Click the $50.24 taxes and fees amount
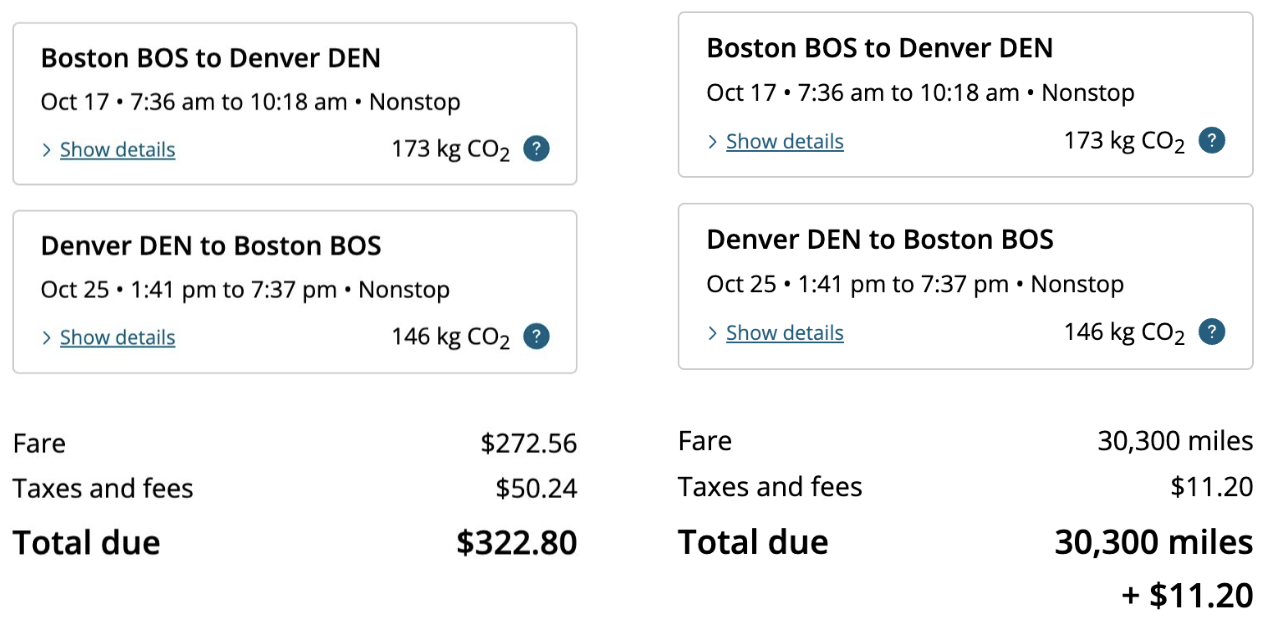 pos(536,489)
